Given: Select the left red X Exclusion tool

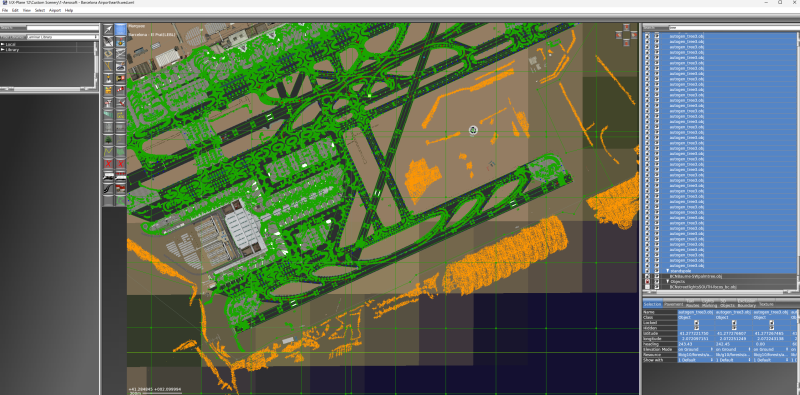Looking at the screenshot, I should 109,163.
